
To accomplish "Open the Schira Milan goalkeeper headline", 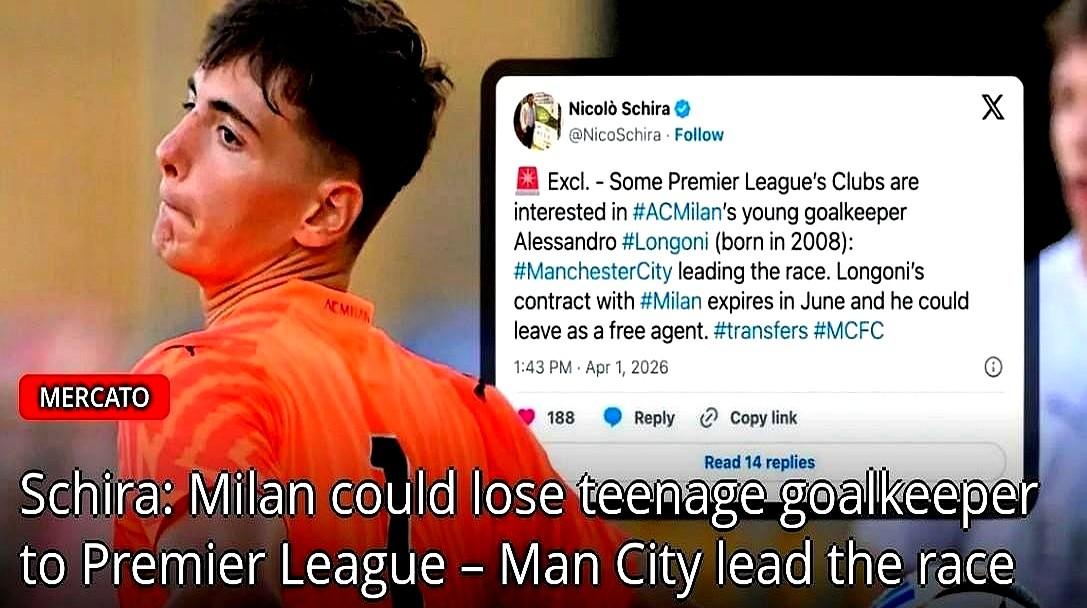I will (527, 530).
